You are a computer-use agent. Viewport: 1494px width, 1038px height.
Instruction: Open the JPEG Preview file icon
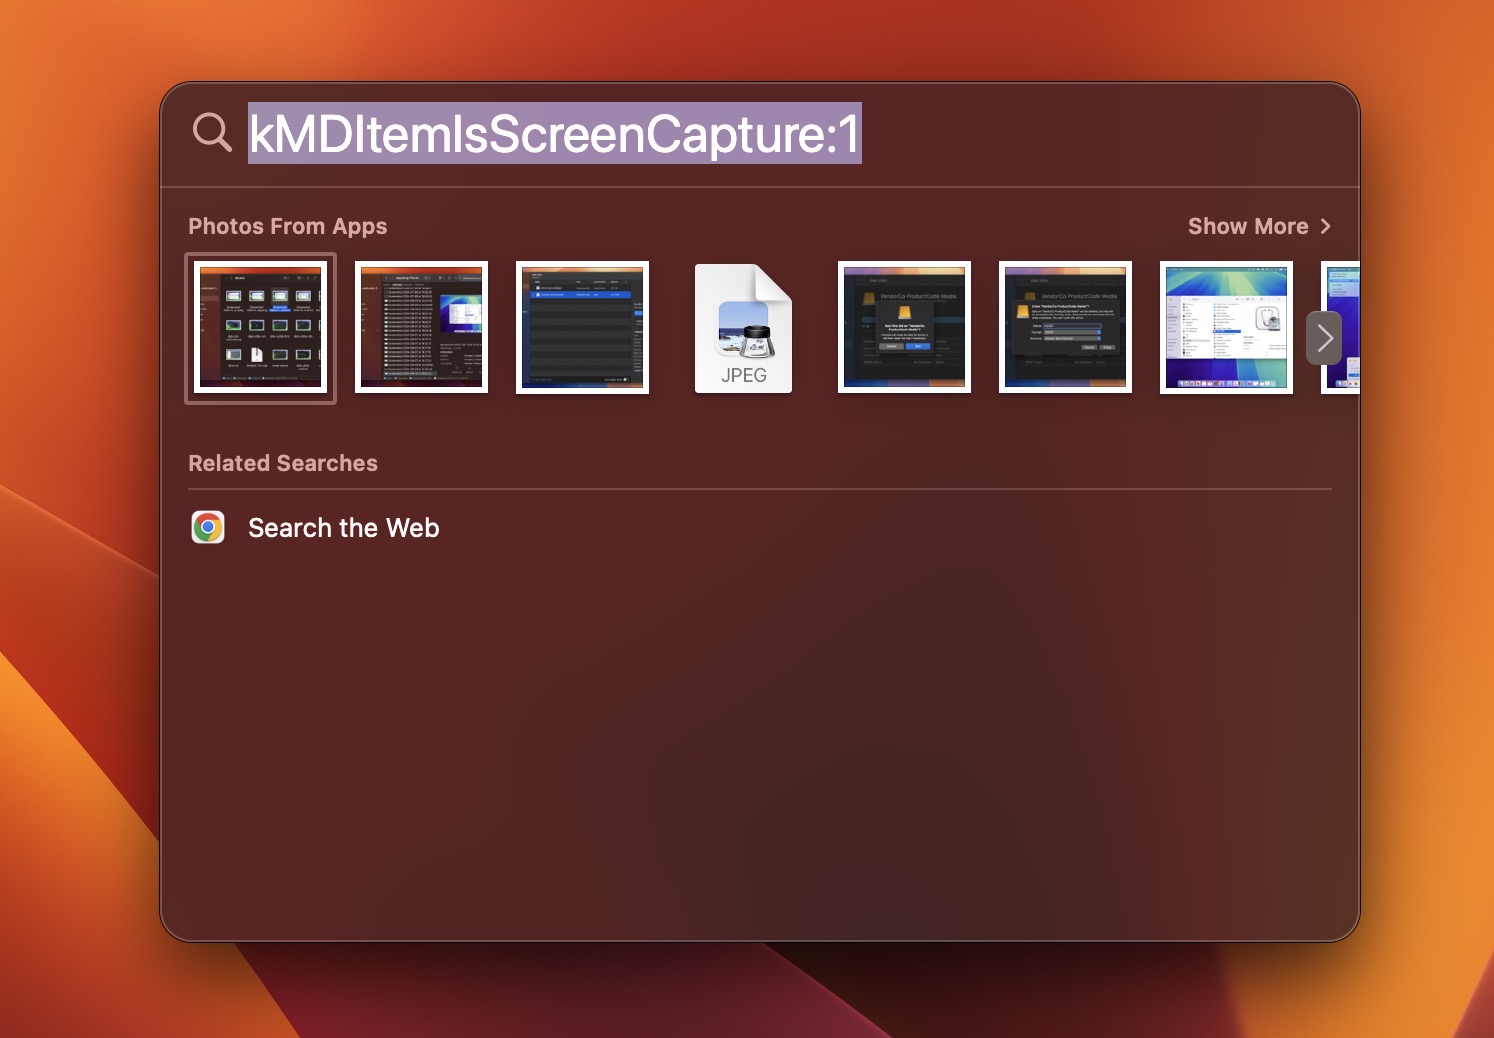743,328
